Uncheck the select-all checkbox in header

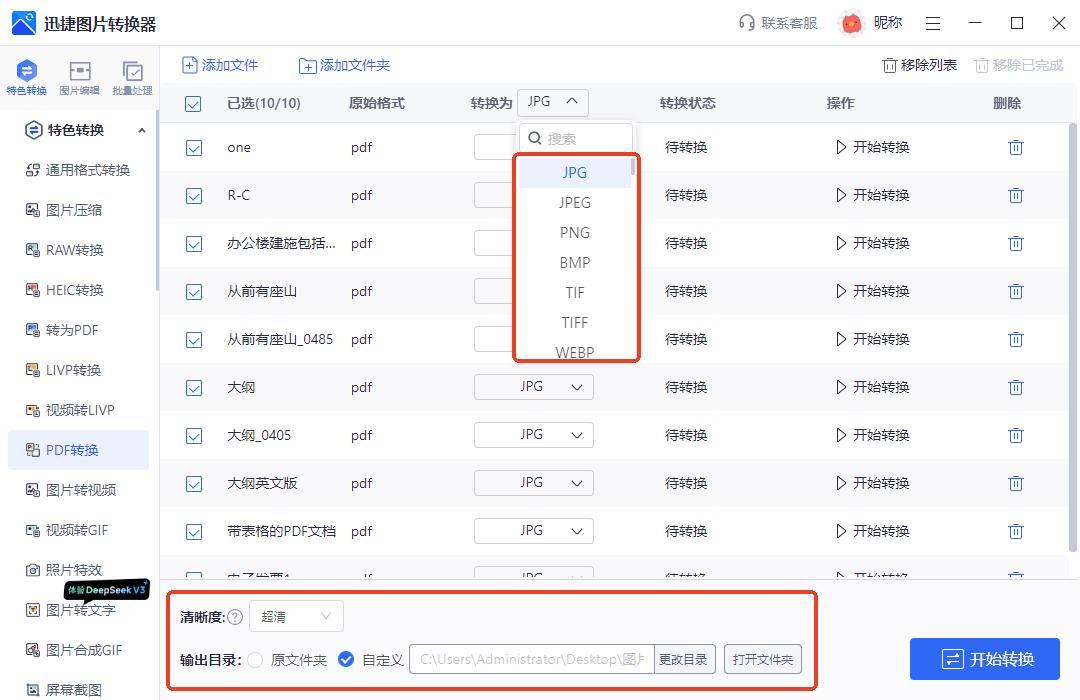[193, 104]
